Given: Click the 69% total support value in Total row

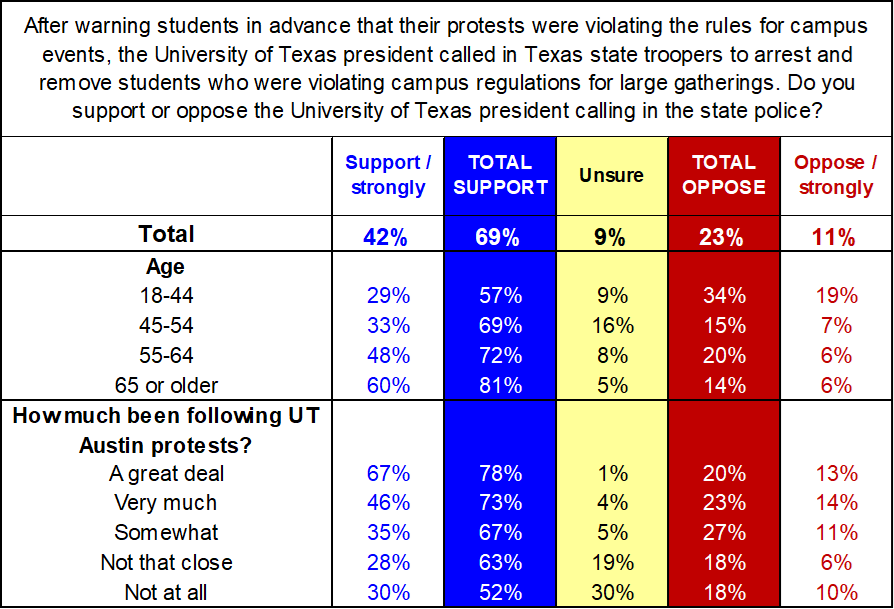Looking at the screenshot, I should (500, 237).
